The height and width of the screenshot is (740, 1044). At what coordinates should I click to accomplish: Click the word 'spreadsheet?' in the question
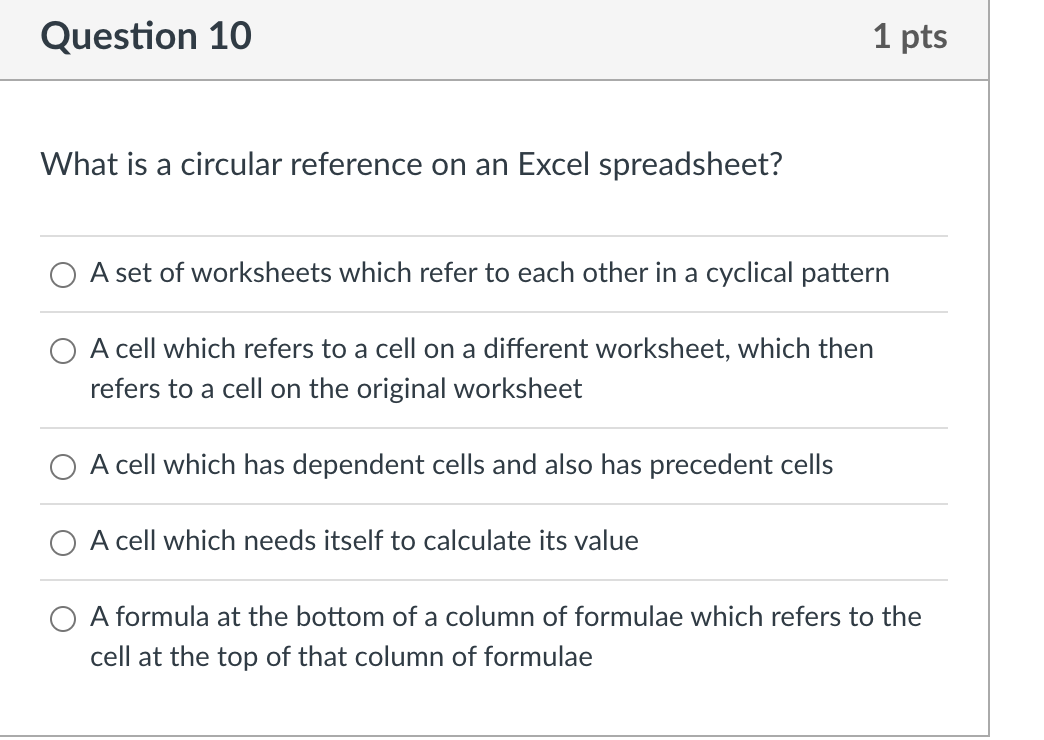[x=690, y=166]
